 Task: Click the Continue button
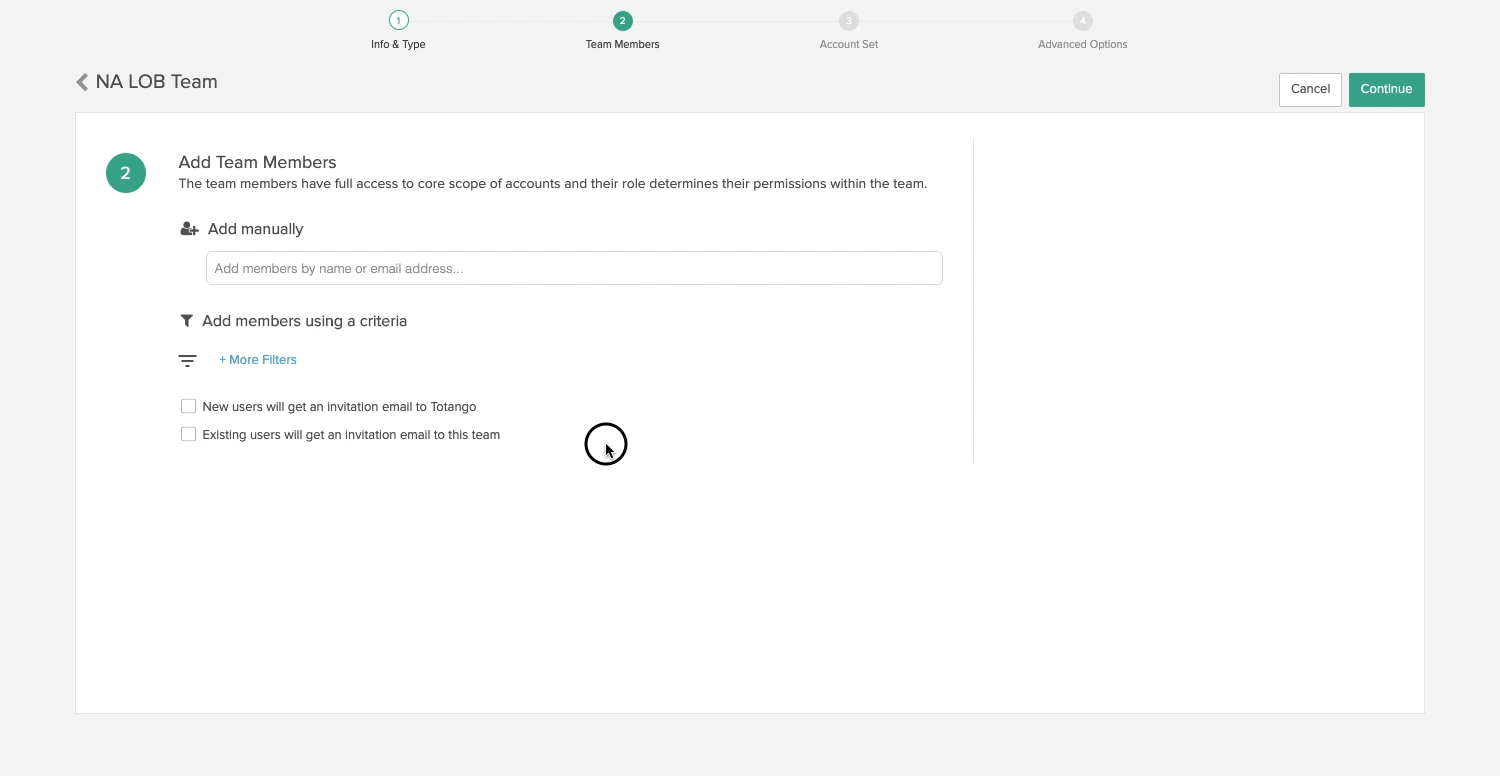[1386, 89]
